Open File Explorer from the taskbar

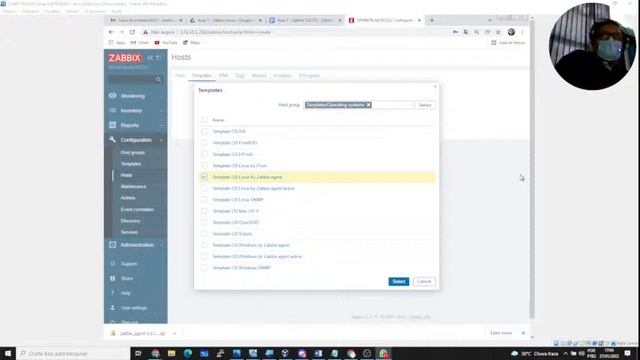[171, 353]
